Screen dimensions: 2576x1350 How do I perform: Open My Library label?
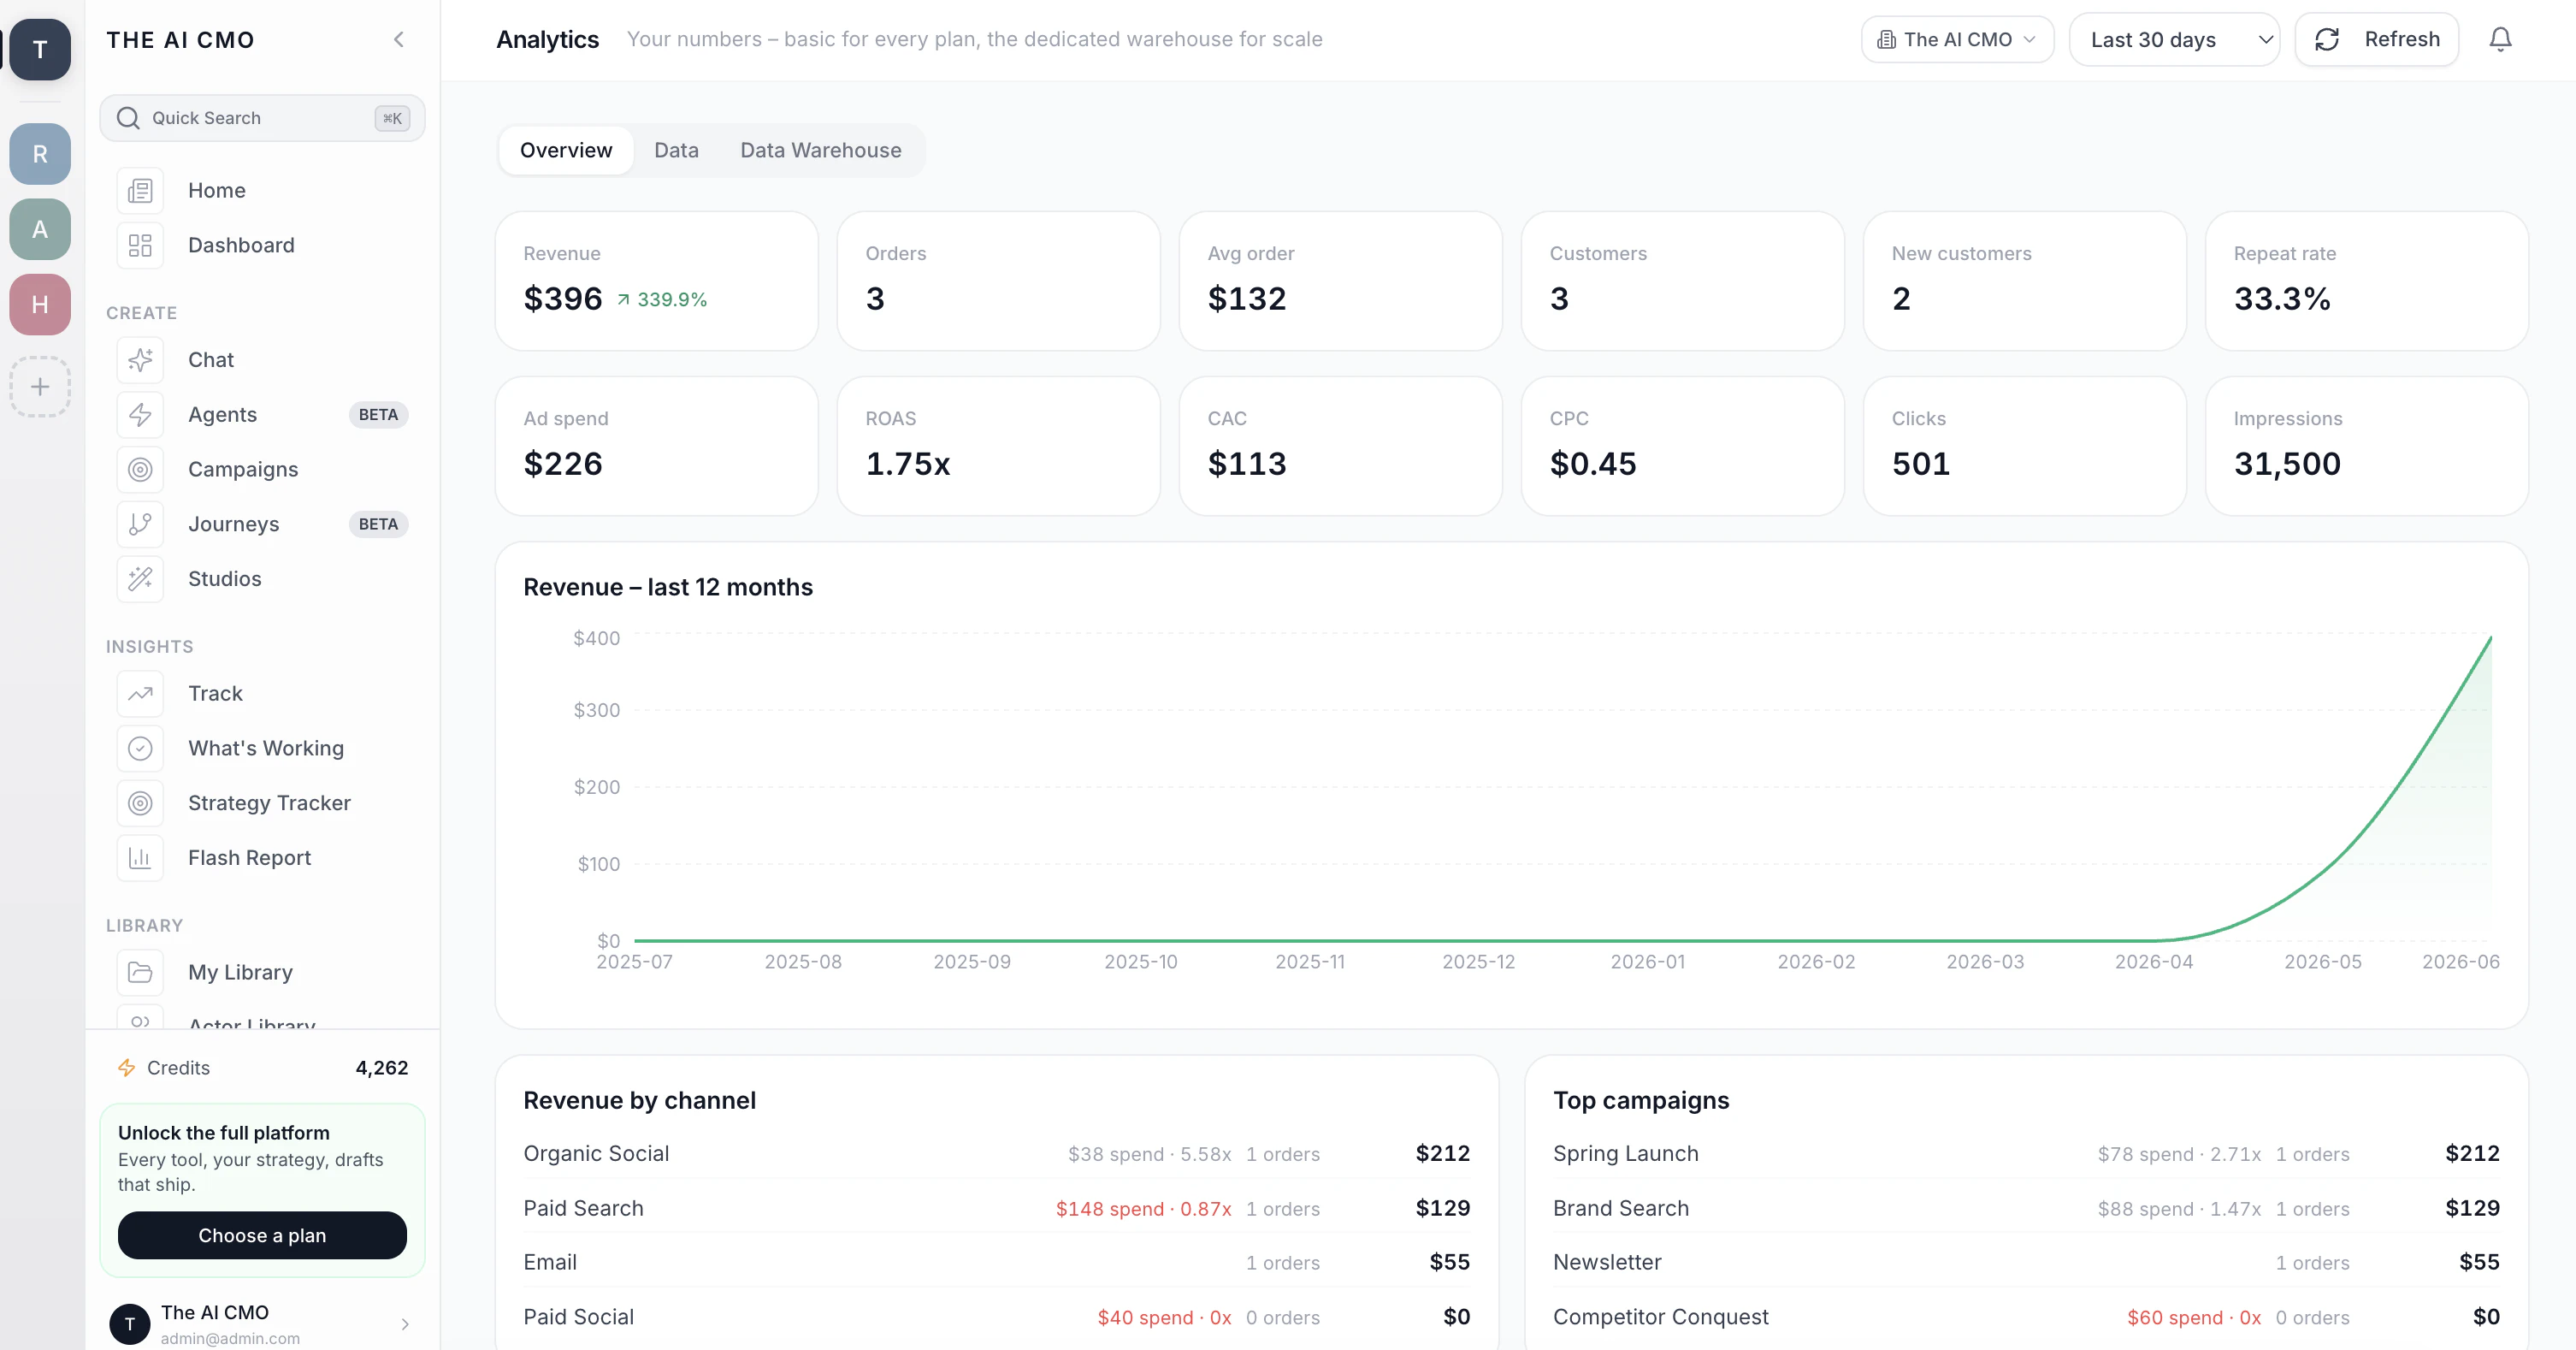click(x=240, y=972)
